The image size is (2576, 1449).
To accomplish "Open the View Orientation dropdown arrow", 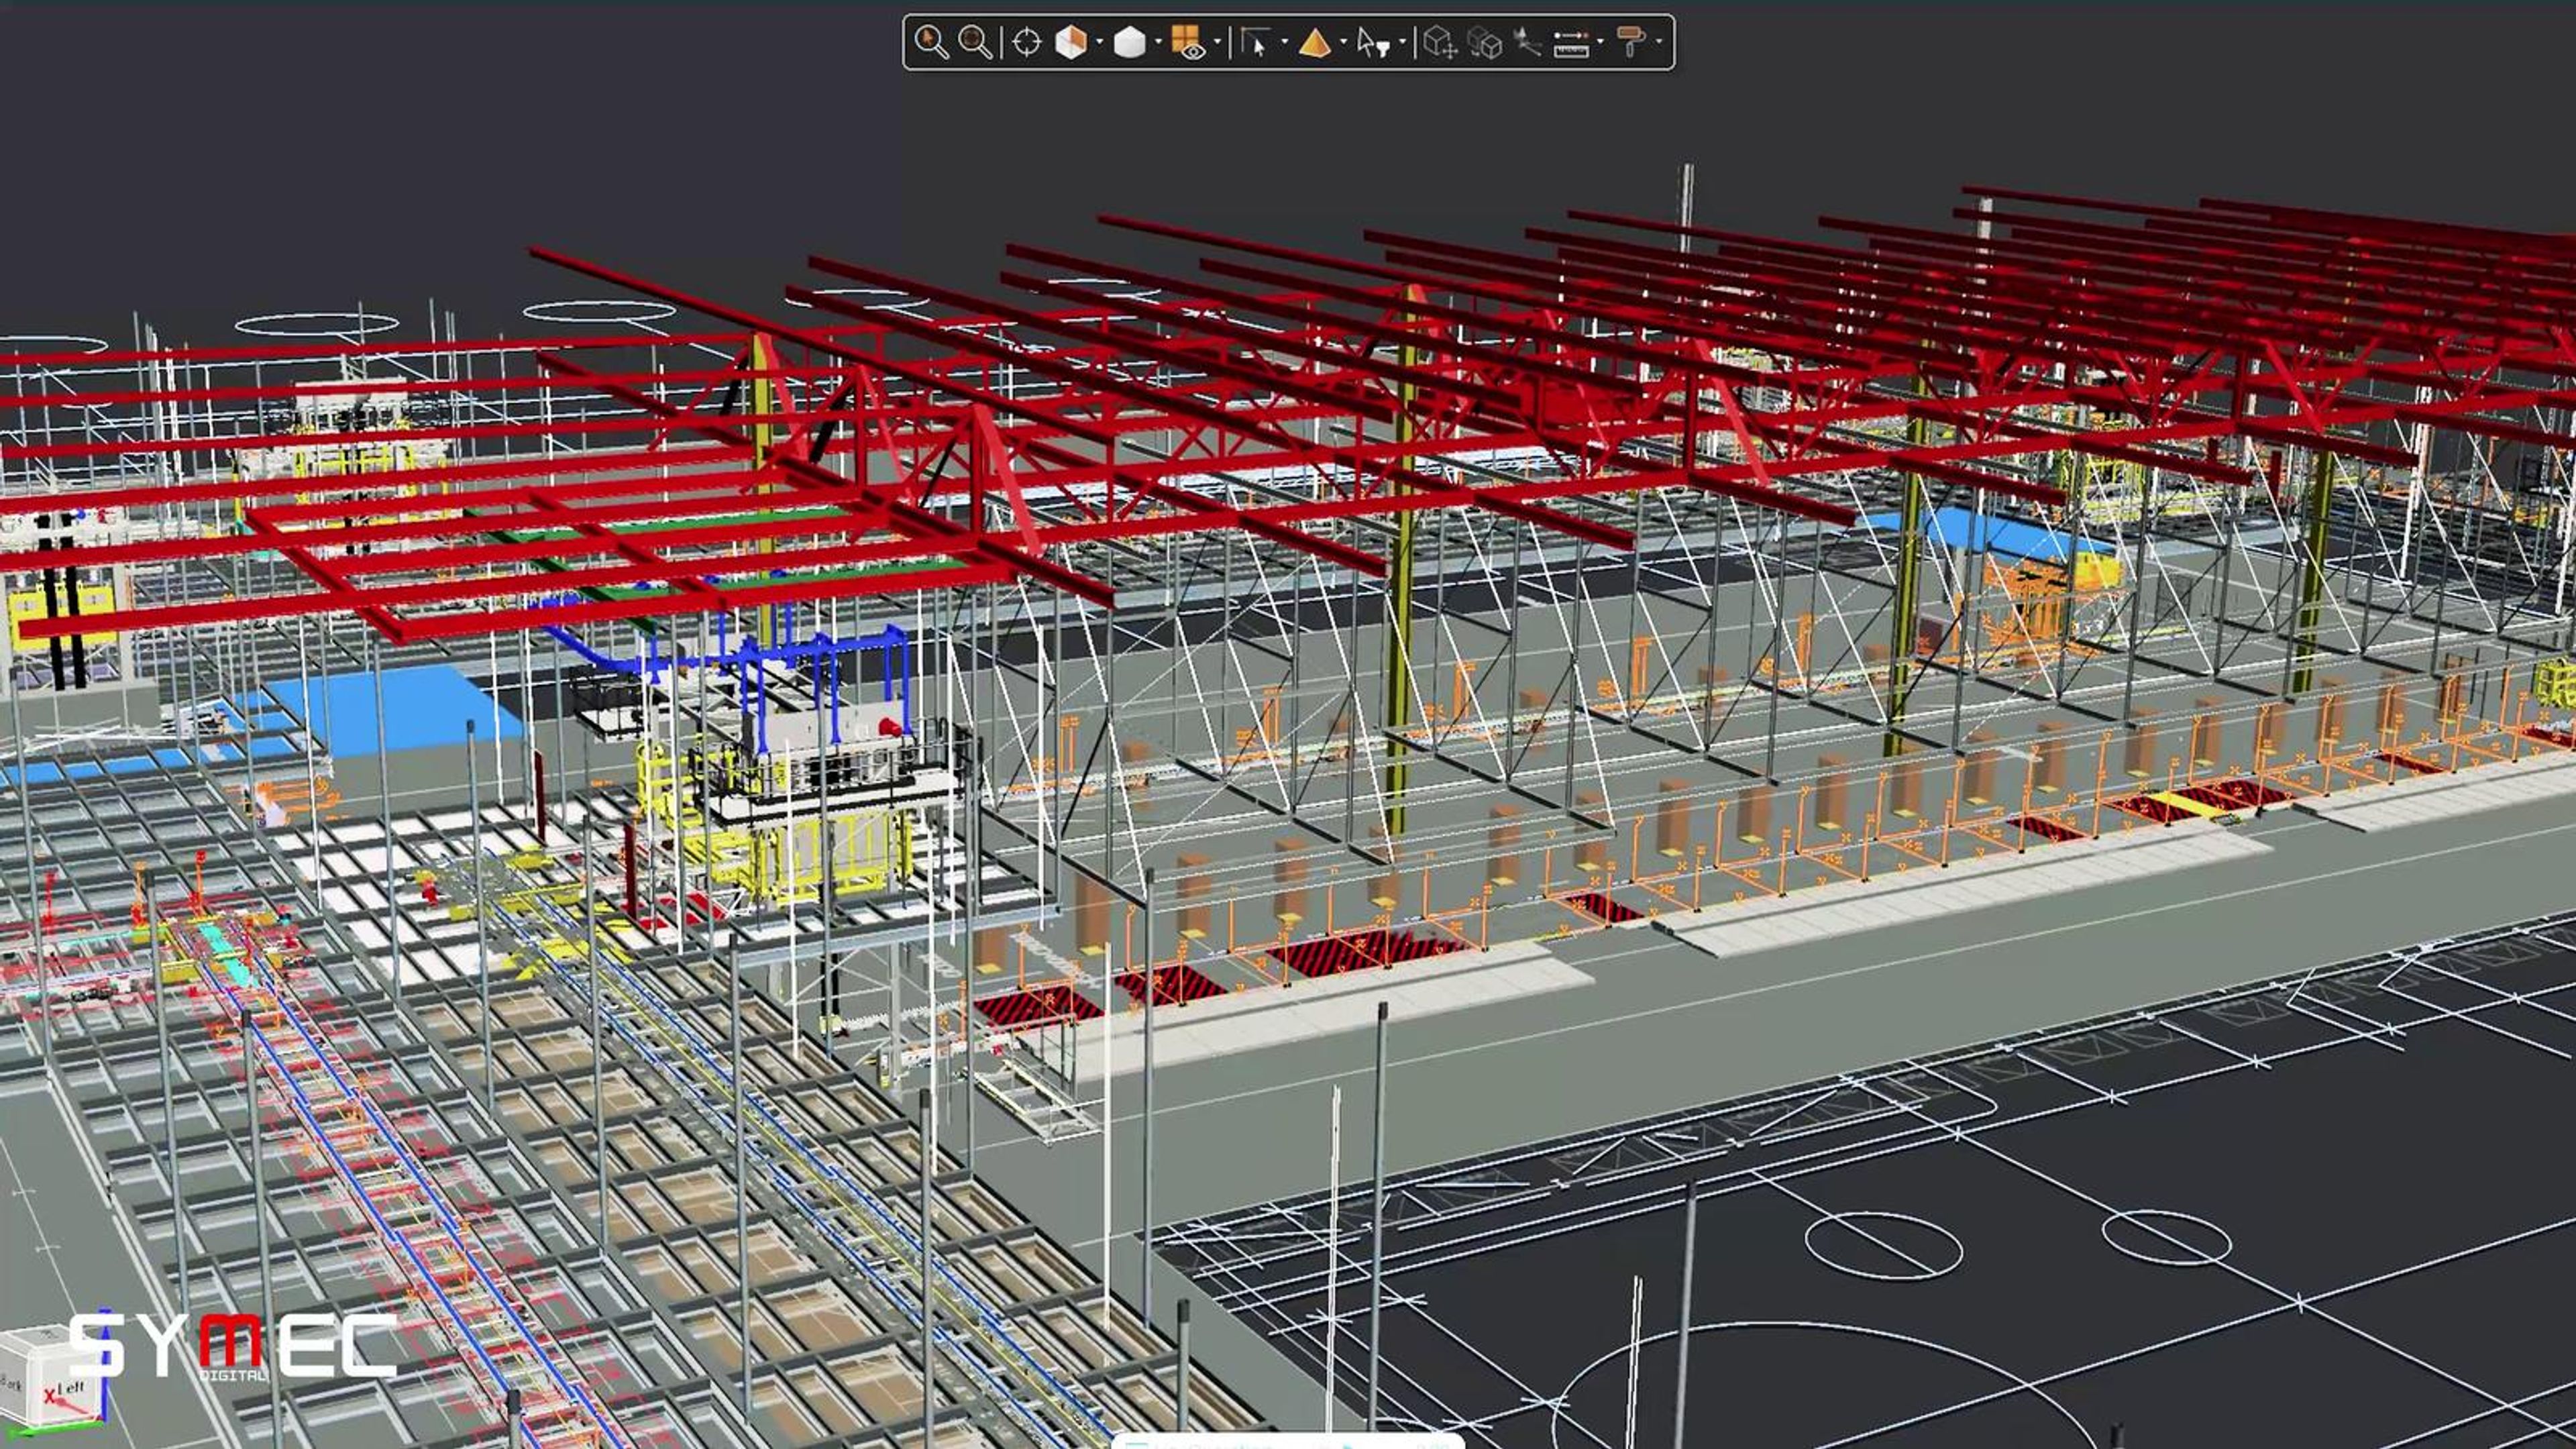I will click(1099, 42).
